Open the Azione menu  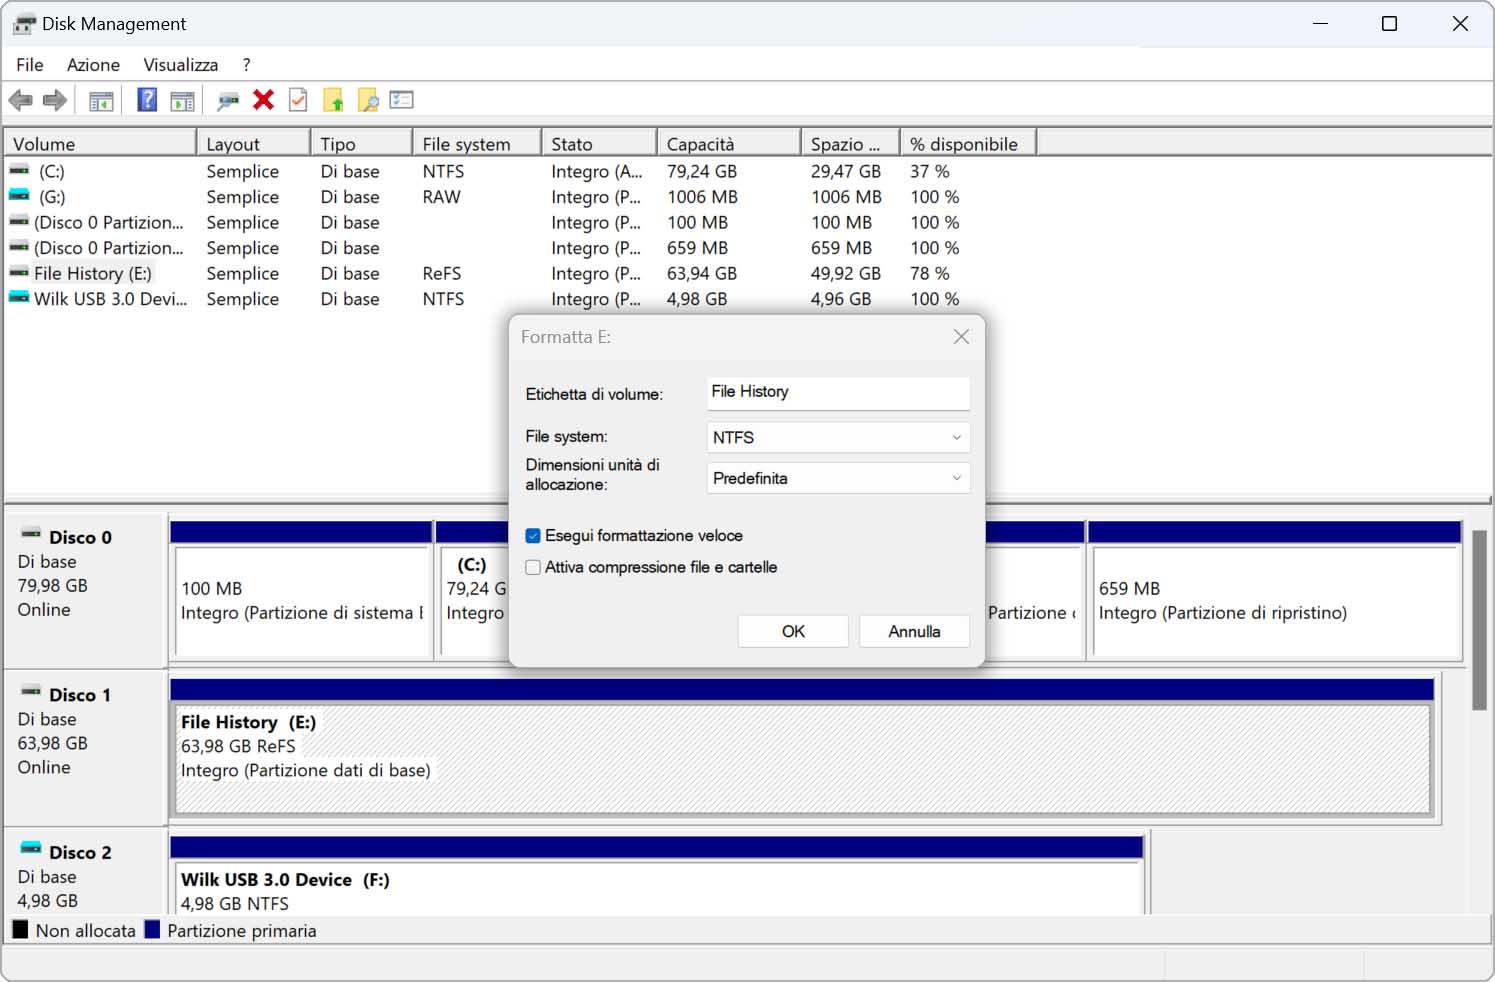coord(93,65)
